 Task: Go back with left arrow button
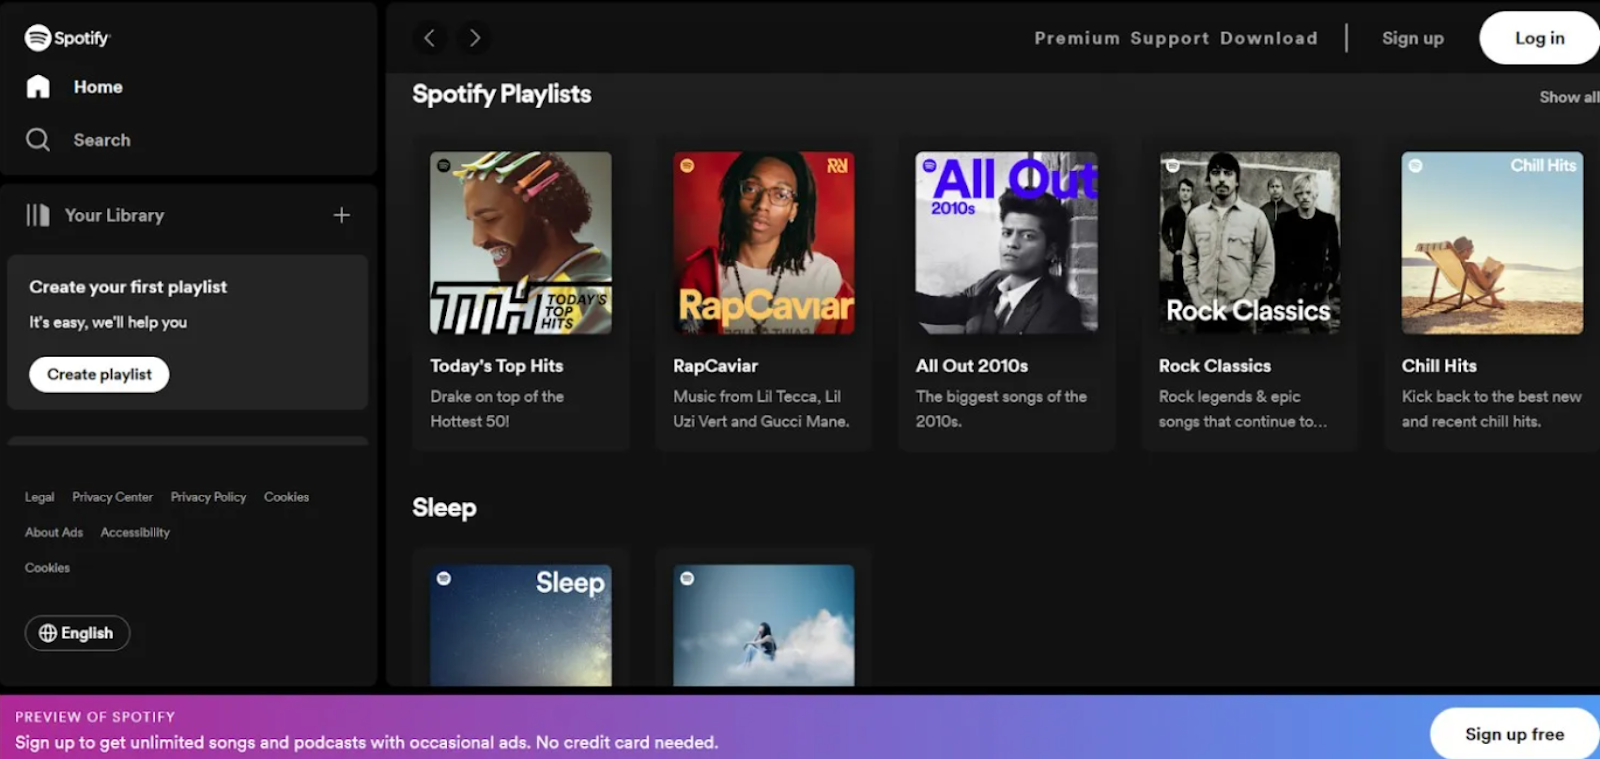pos(429,38)
